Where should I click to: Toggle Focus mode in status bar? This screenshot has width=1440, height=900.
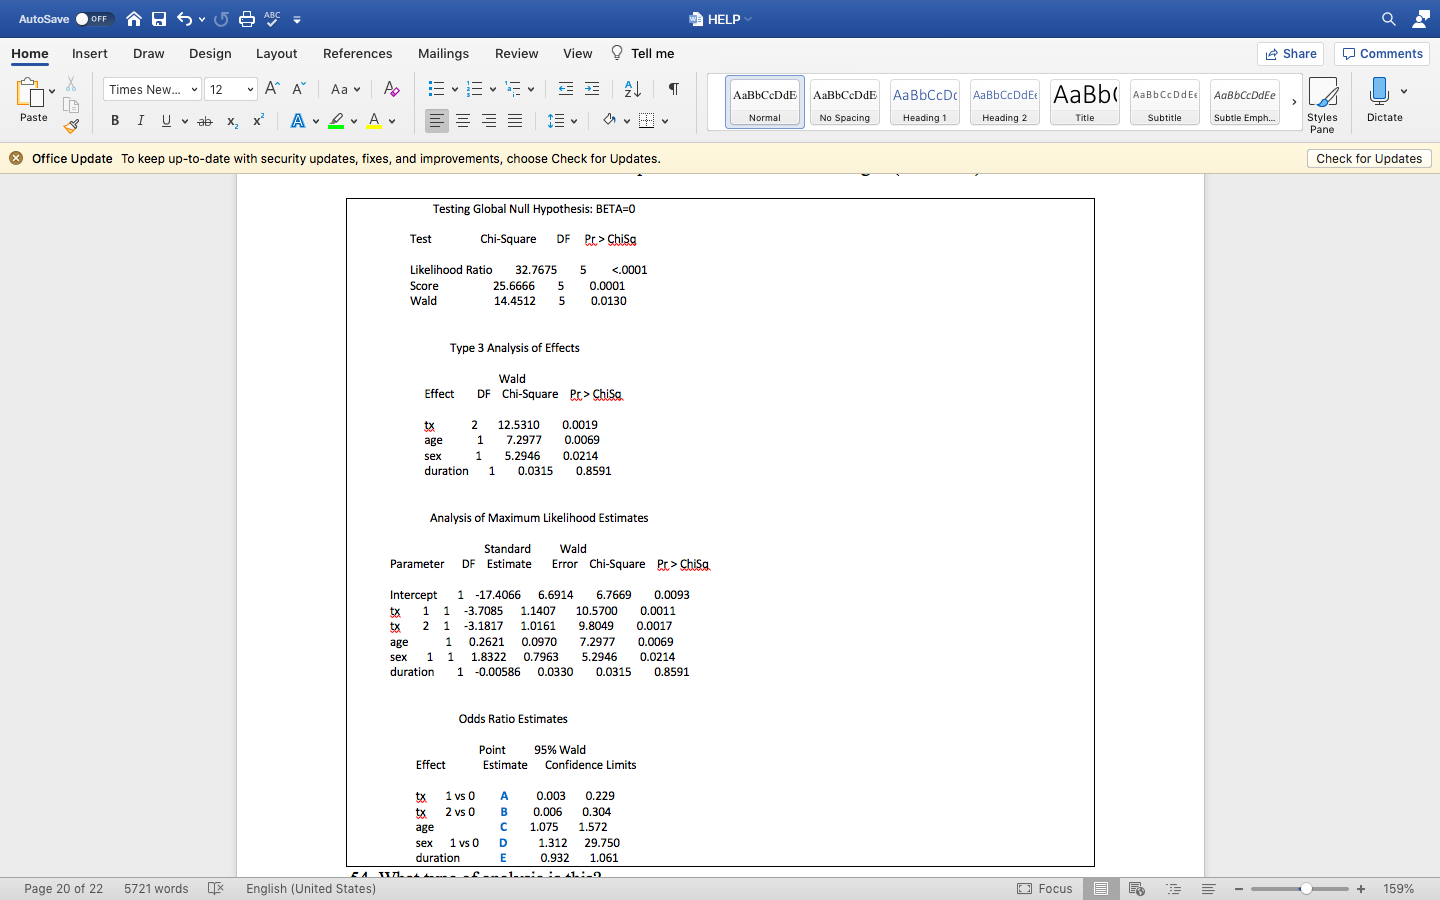pos(1045,888)
